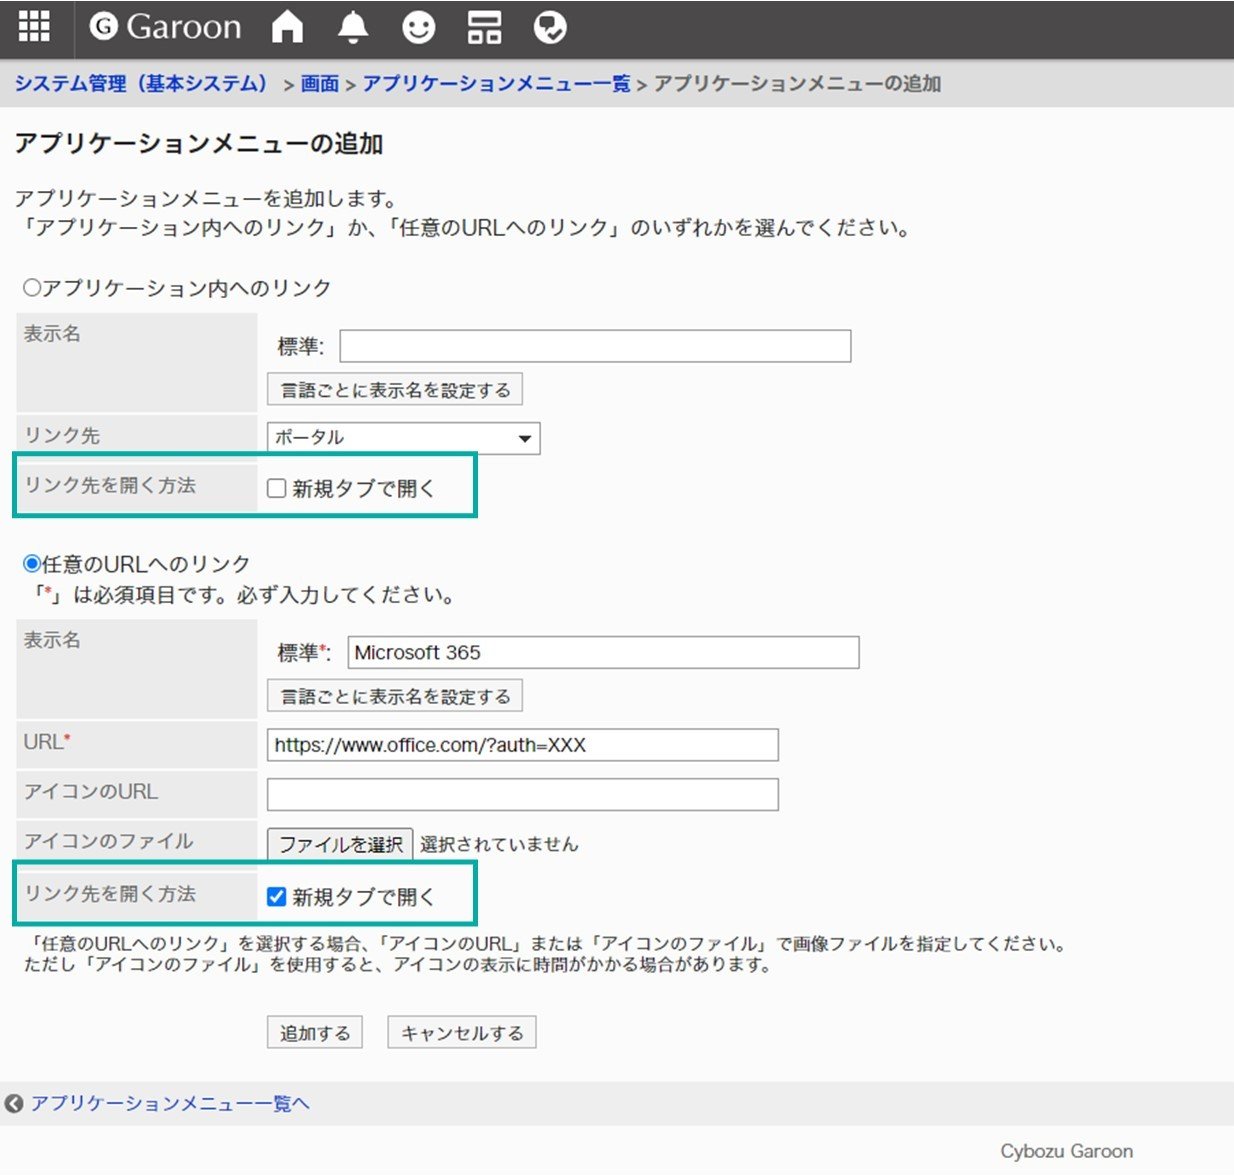Image resolution: width=1234 pixels, height=1176 pixels.
Task: Open the ポータル link destination dropdown
Action: coord(404,438)
